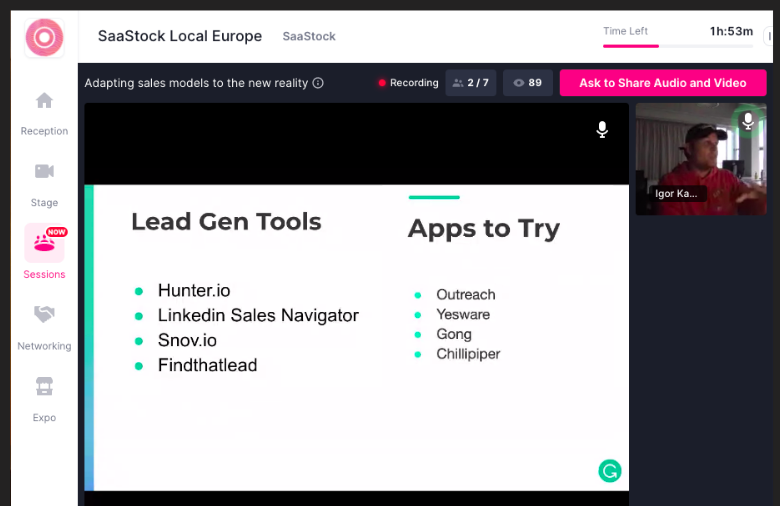Open the Sessions section
The width and height of the screenshot is (780, 506).
[44, 252]
